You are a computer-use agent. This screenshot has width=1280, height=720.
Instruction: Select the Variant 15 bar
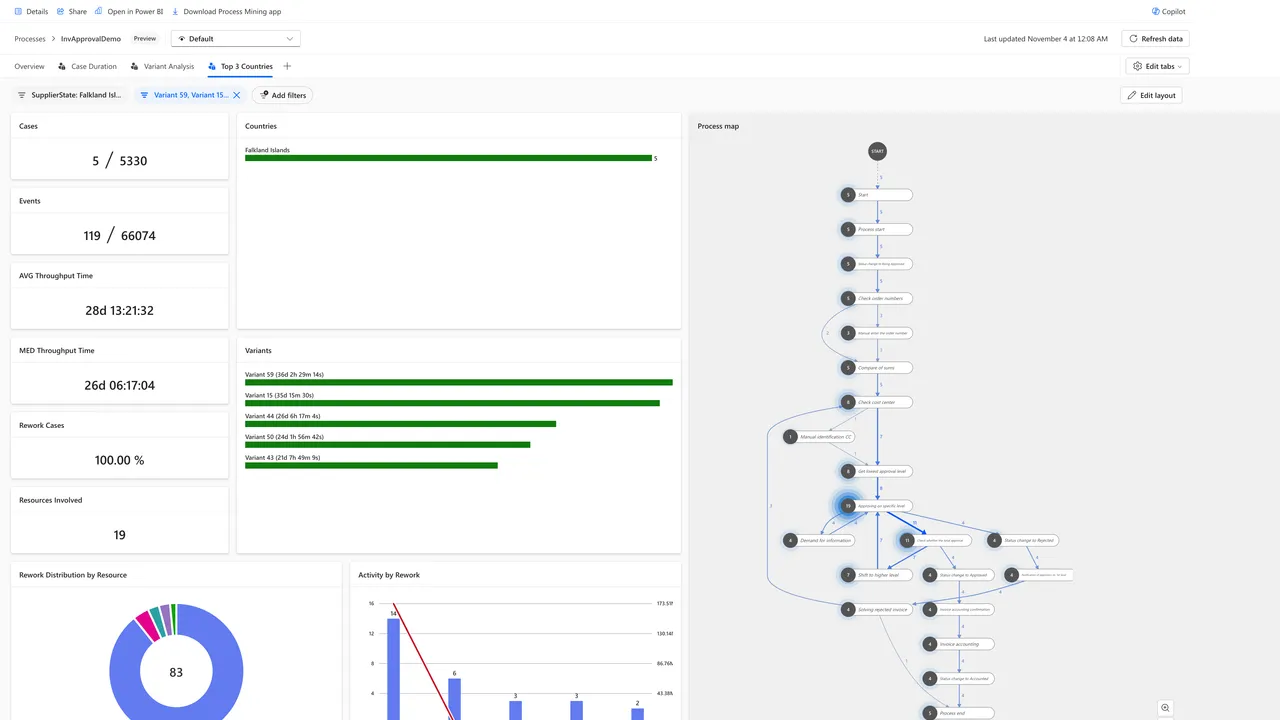point(452,403)
